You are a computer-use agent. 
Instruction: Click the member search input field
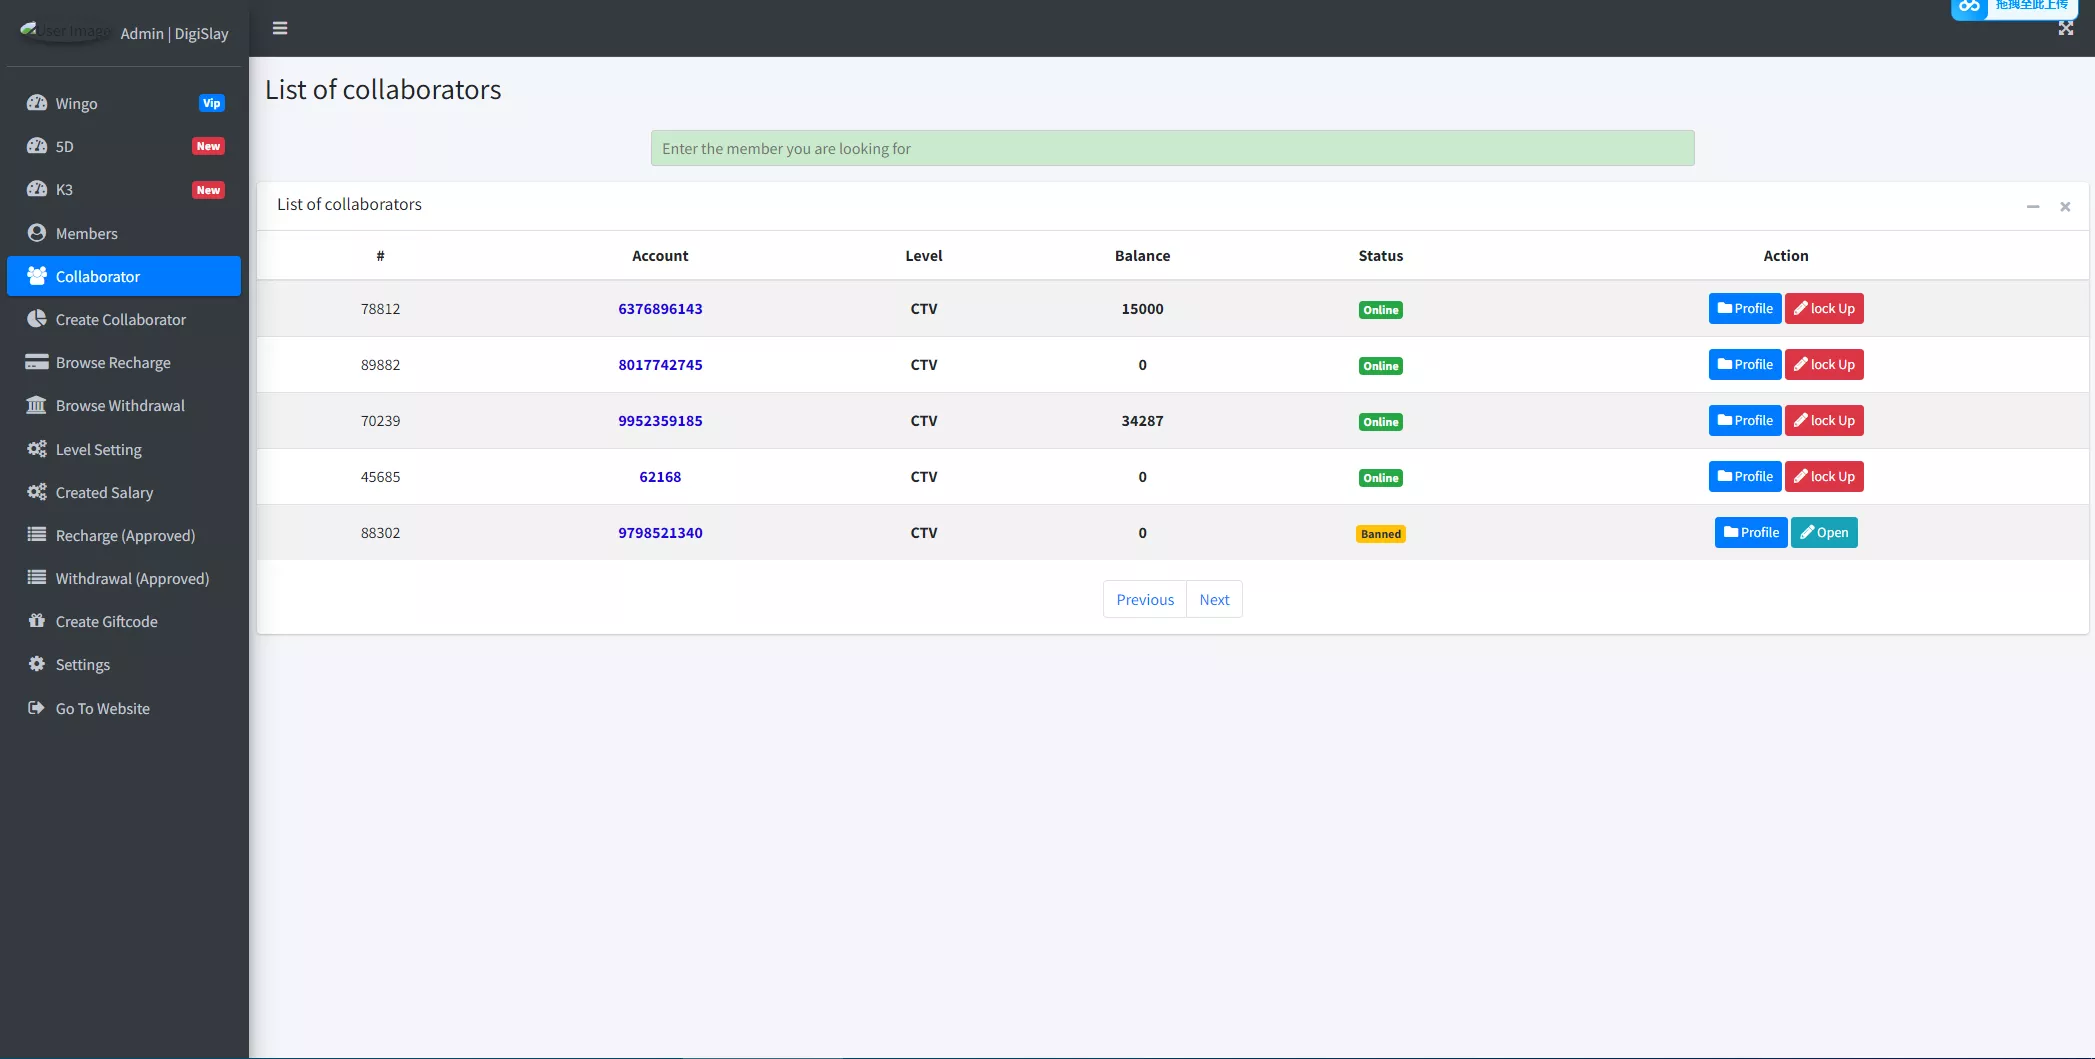(1172, 148)
